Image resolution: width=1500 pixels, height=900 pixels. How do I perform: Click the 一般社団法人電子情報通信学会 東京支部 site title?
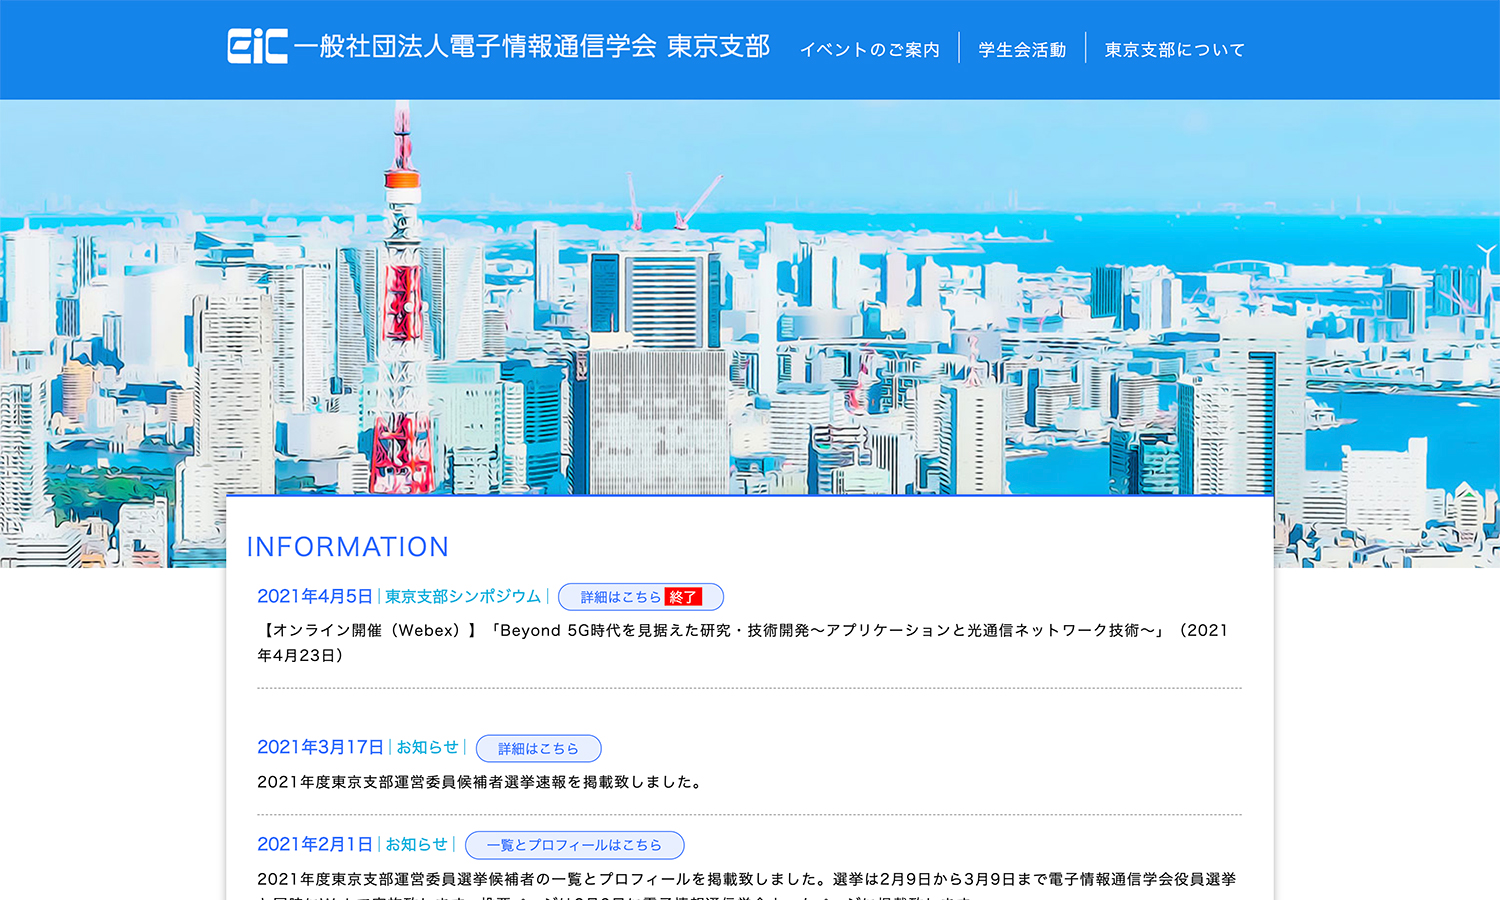[532, 47]
